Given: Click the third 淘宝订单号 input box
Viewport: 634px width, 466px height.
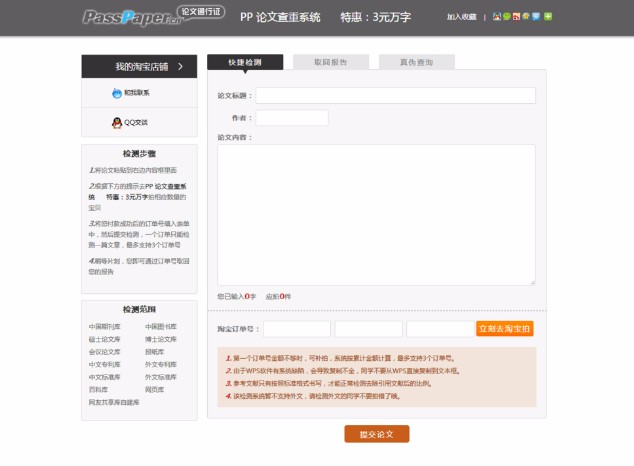Looking at the screenshot, I should point(440,329).
